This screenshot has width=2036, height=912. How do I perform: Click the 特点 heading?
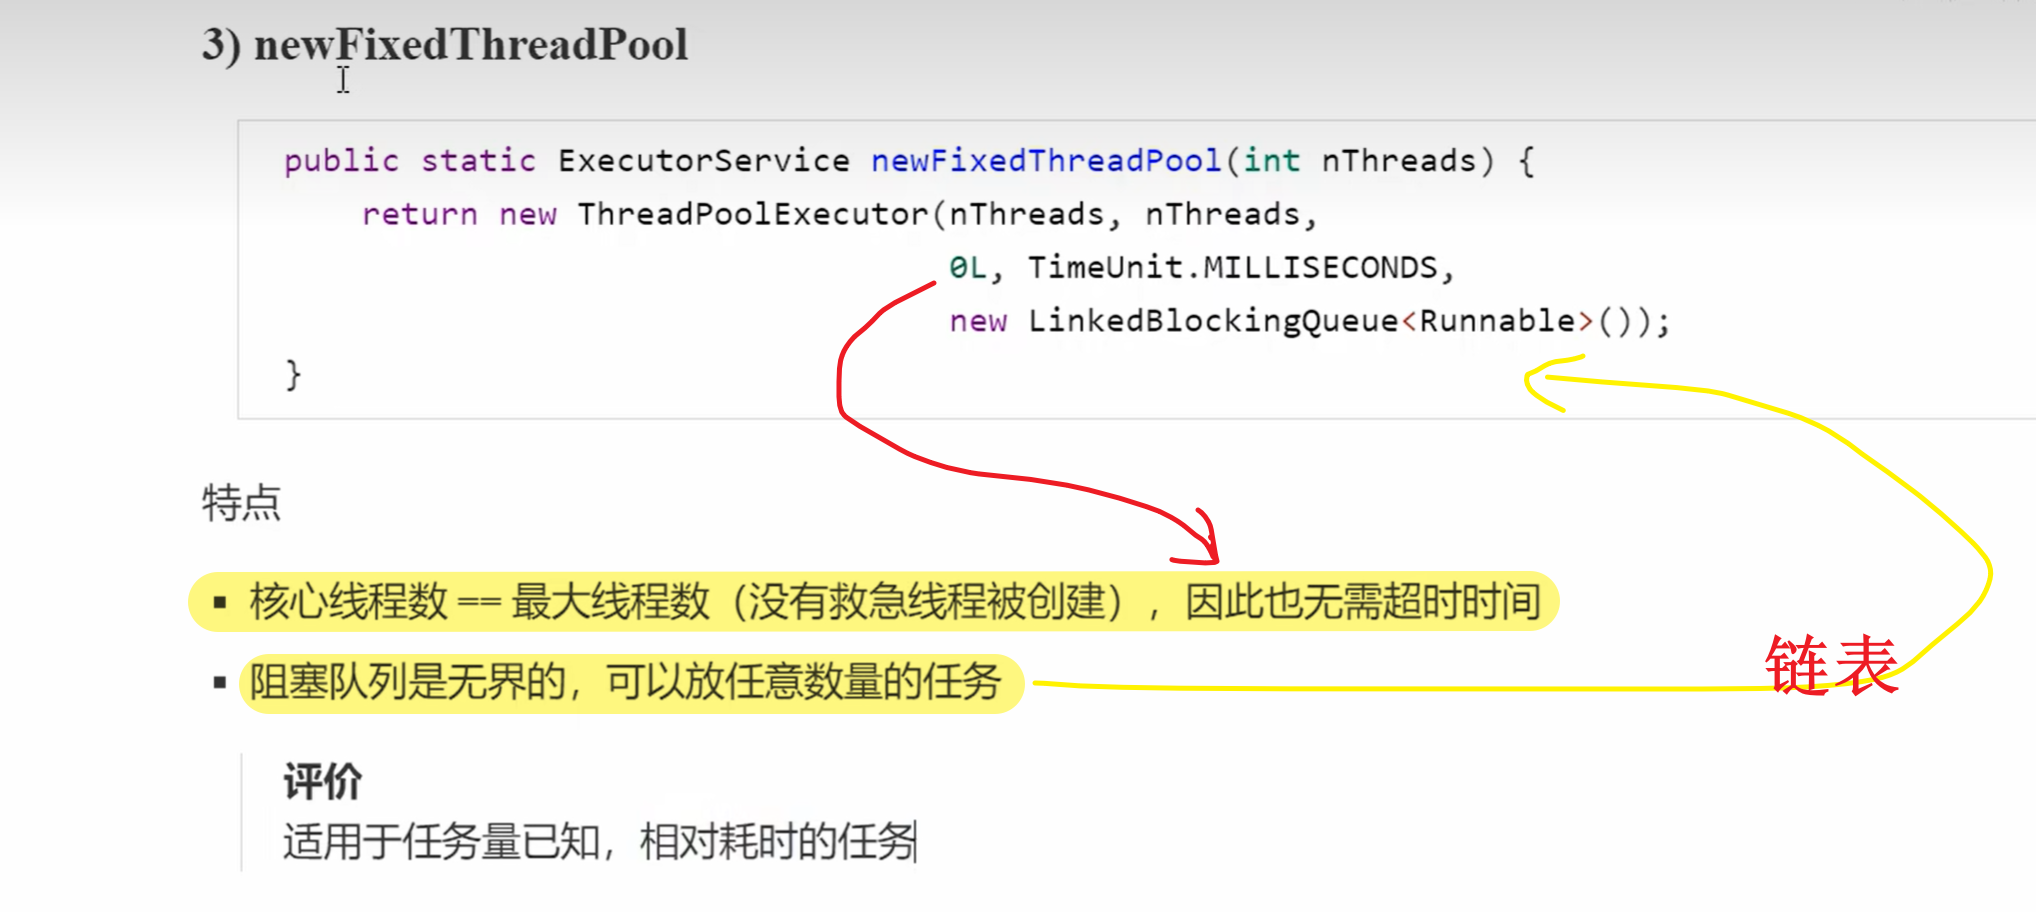[x=241, y=503]
